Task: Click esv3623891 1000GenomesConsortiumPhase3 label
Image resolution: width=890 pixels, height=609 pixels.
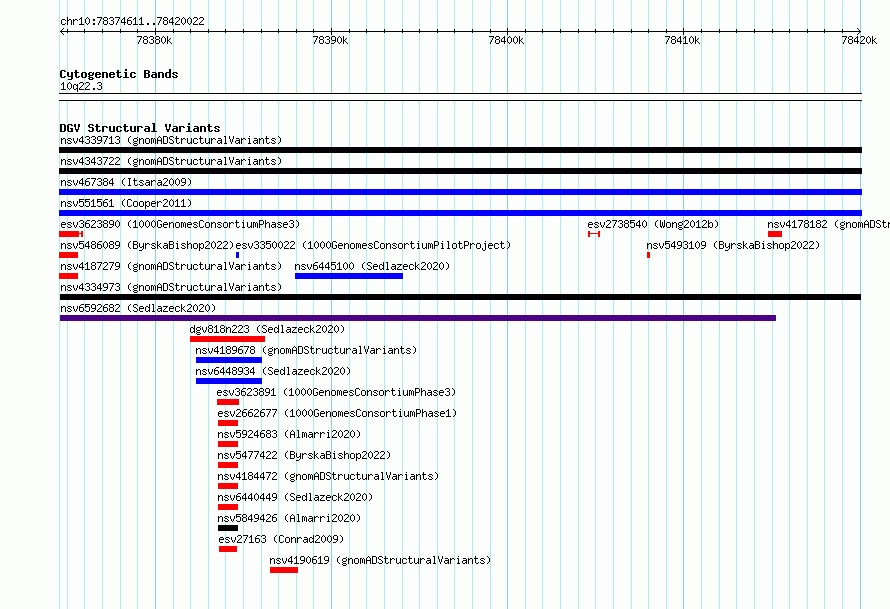Action: pyautogui.click(x=336, y=392)
